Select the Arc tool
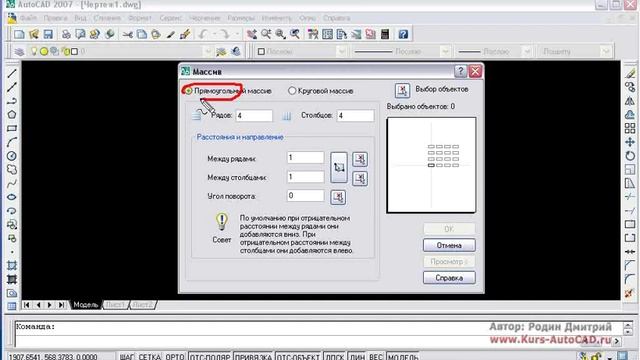This screenshot has height=360, width=640. click(12, 142)
